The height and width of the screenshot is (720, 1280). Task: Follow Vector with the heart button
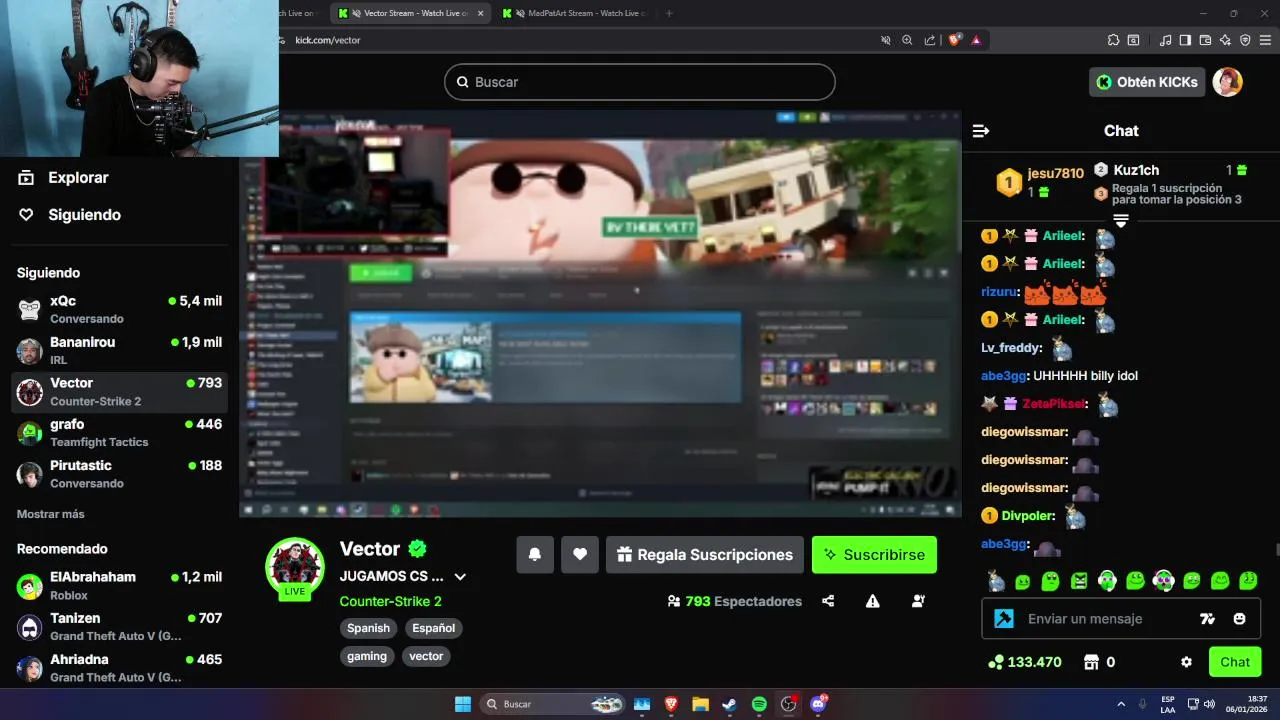(580, 555)
